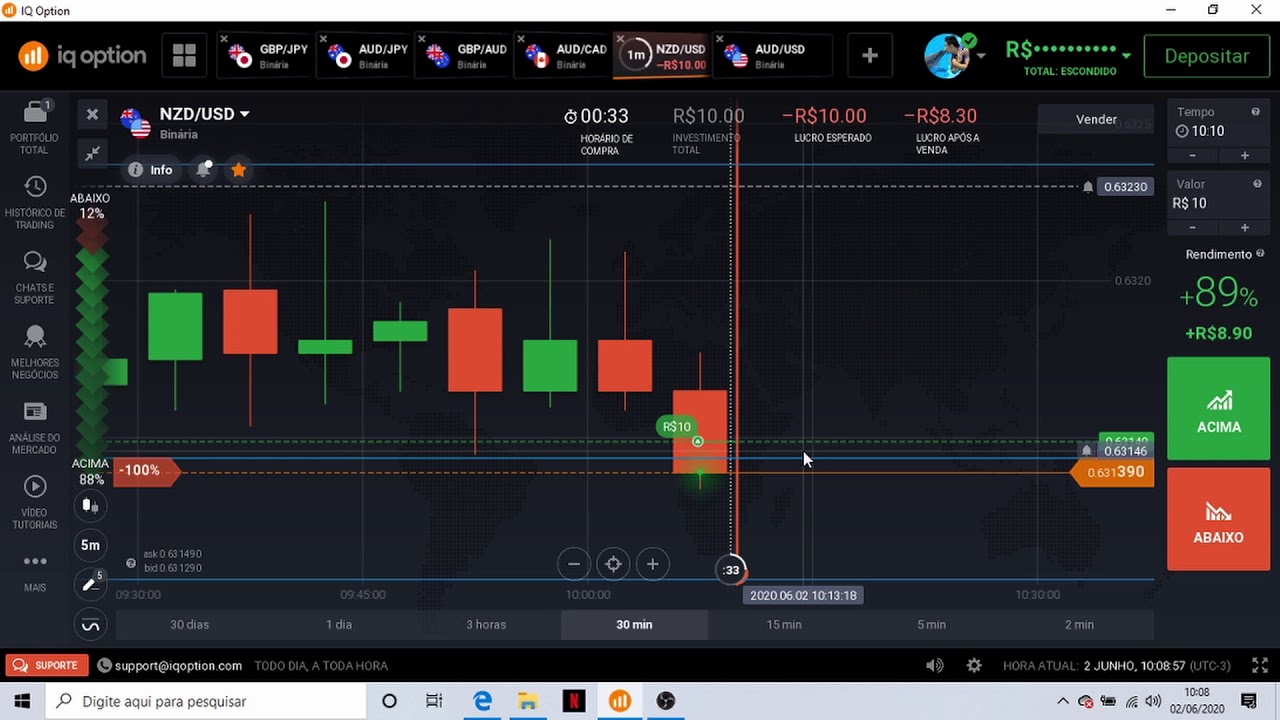This screenshot has height=720, width=1280.
Task: Add a new asset tab
Action: point(870,56)
